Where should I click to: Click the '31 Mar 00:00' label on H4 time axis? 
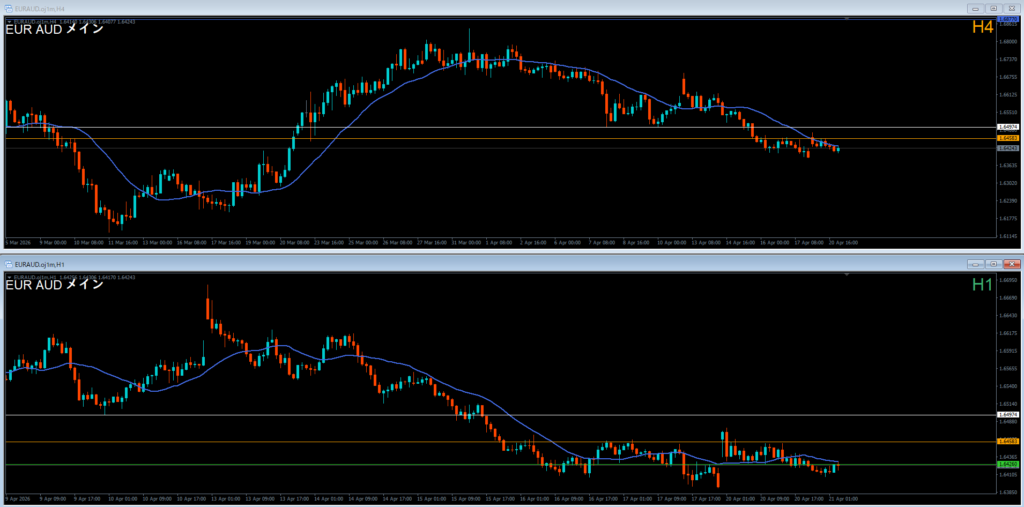click(467, 242)
